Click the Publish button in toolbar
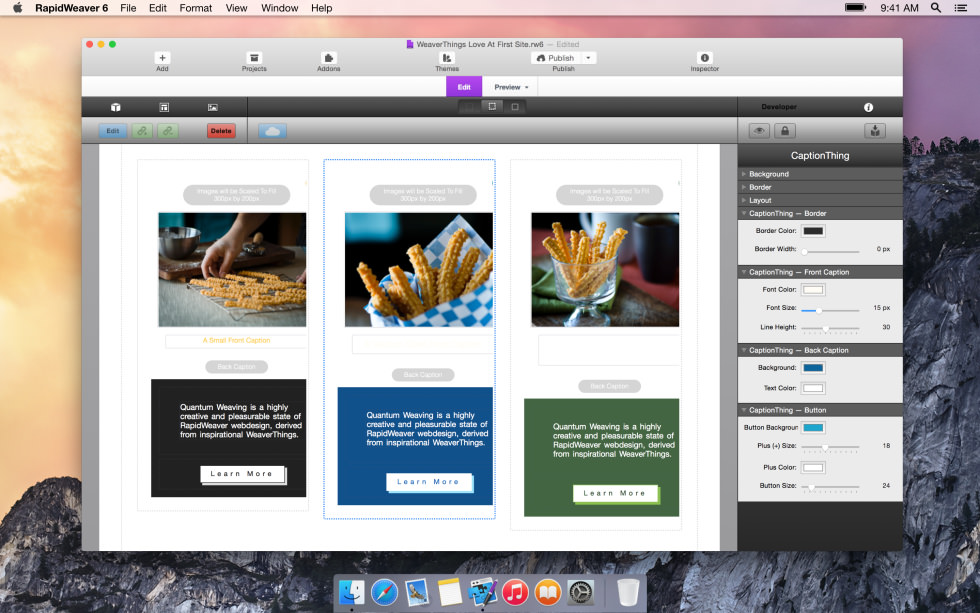The height and width of the screenshot is (613, 980). point(556,58)
